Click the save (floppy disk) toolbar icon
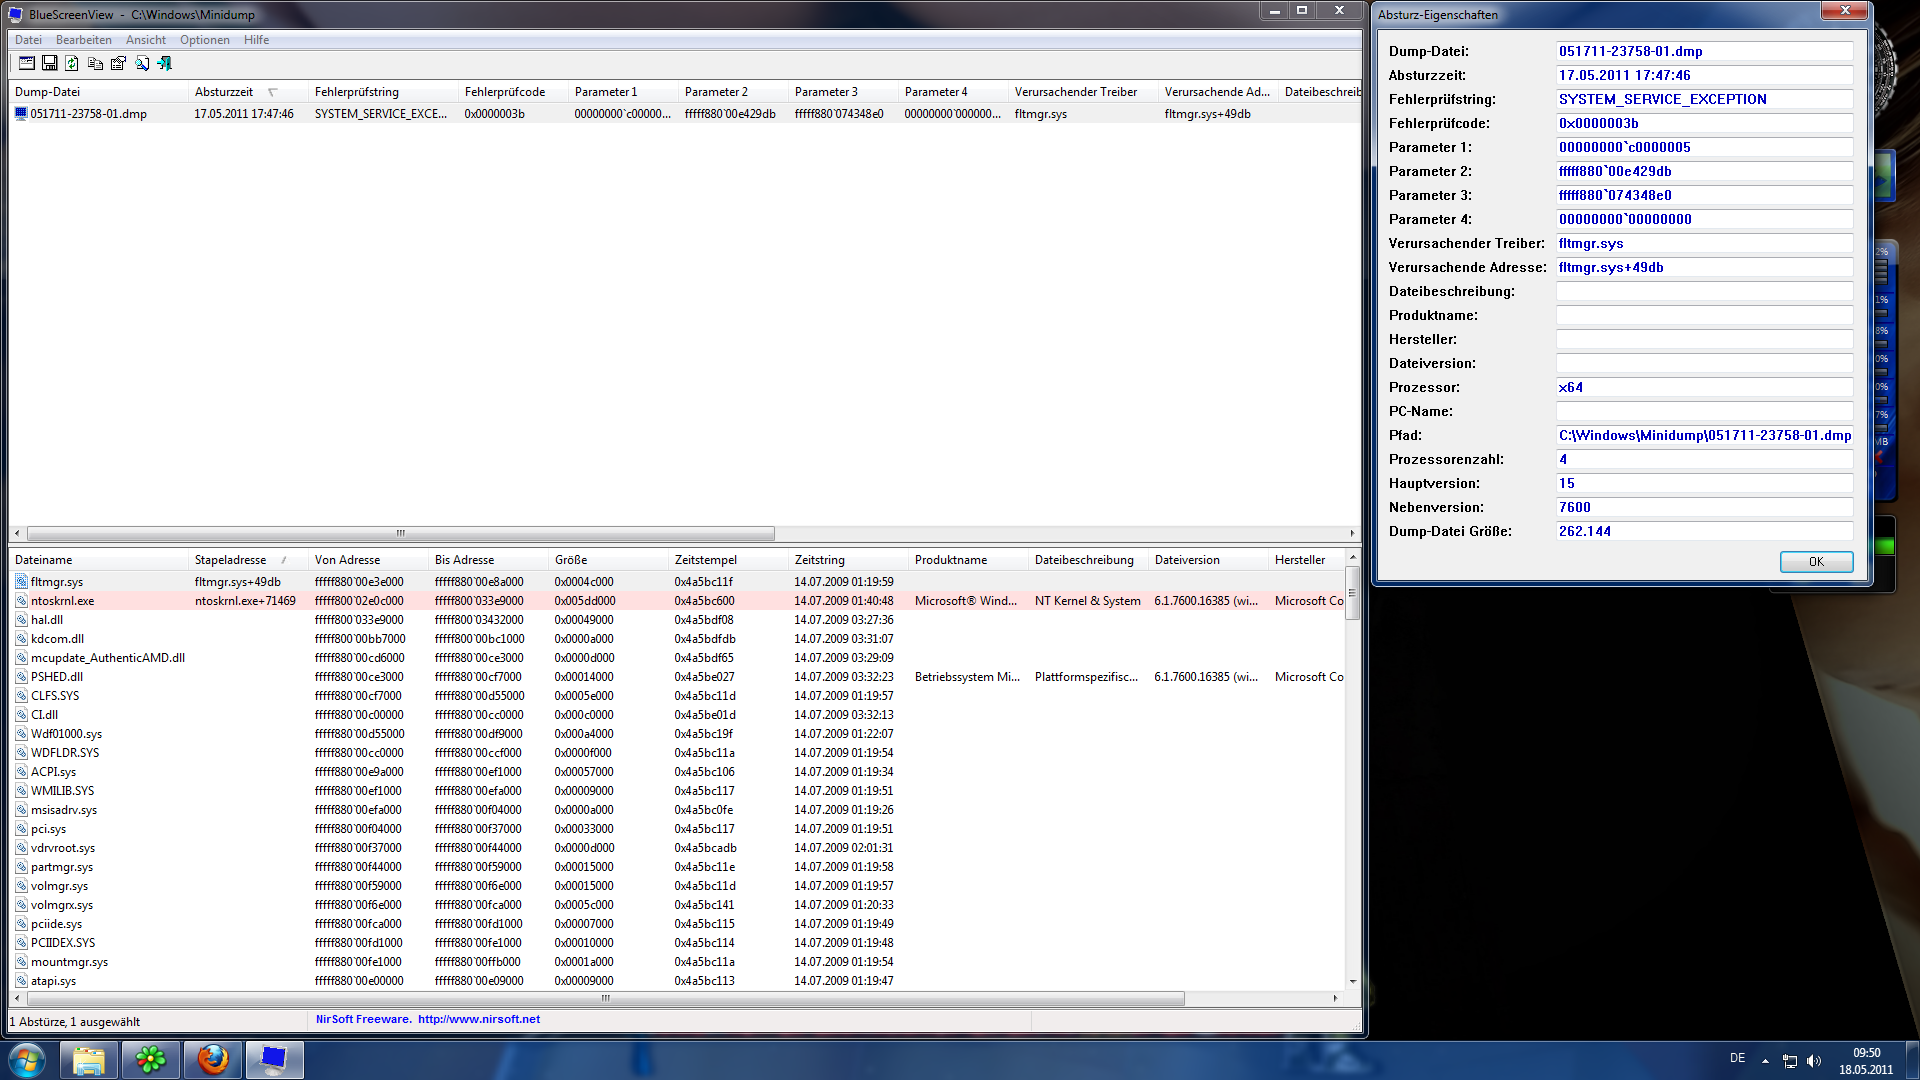This screenshot has height=1080, width=1920. click(49, 63)
